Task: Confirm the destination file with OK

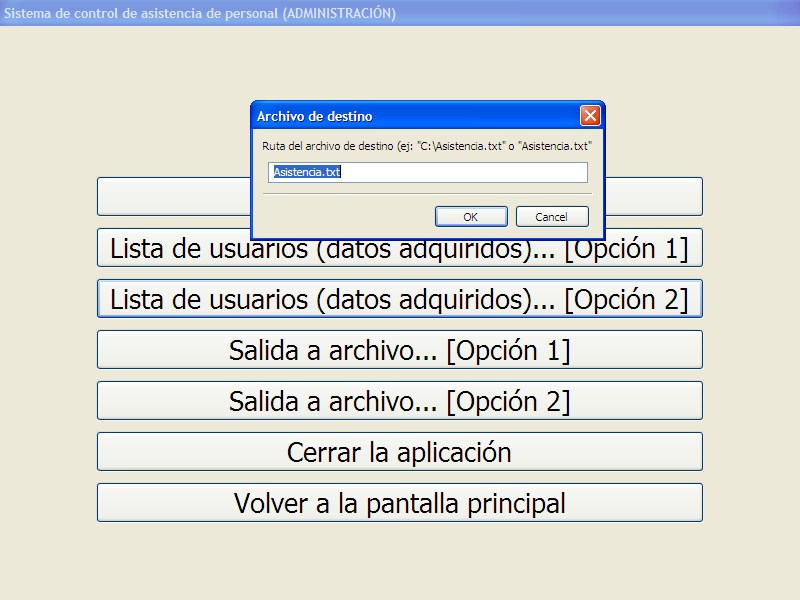Action: click(470, 216)
